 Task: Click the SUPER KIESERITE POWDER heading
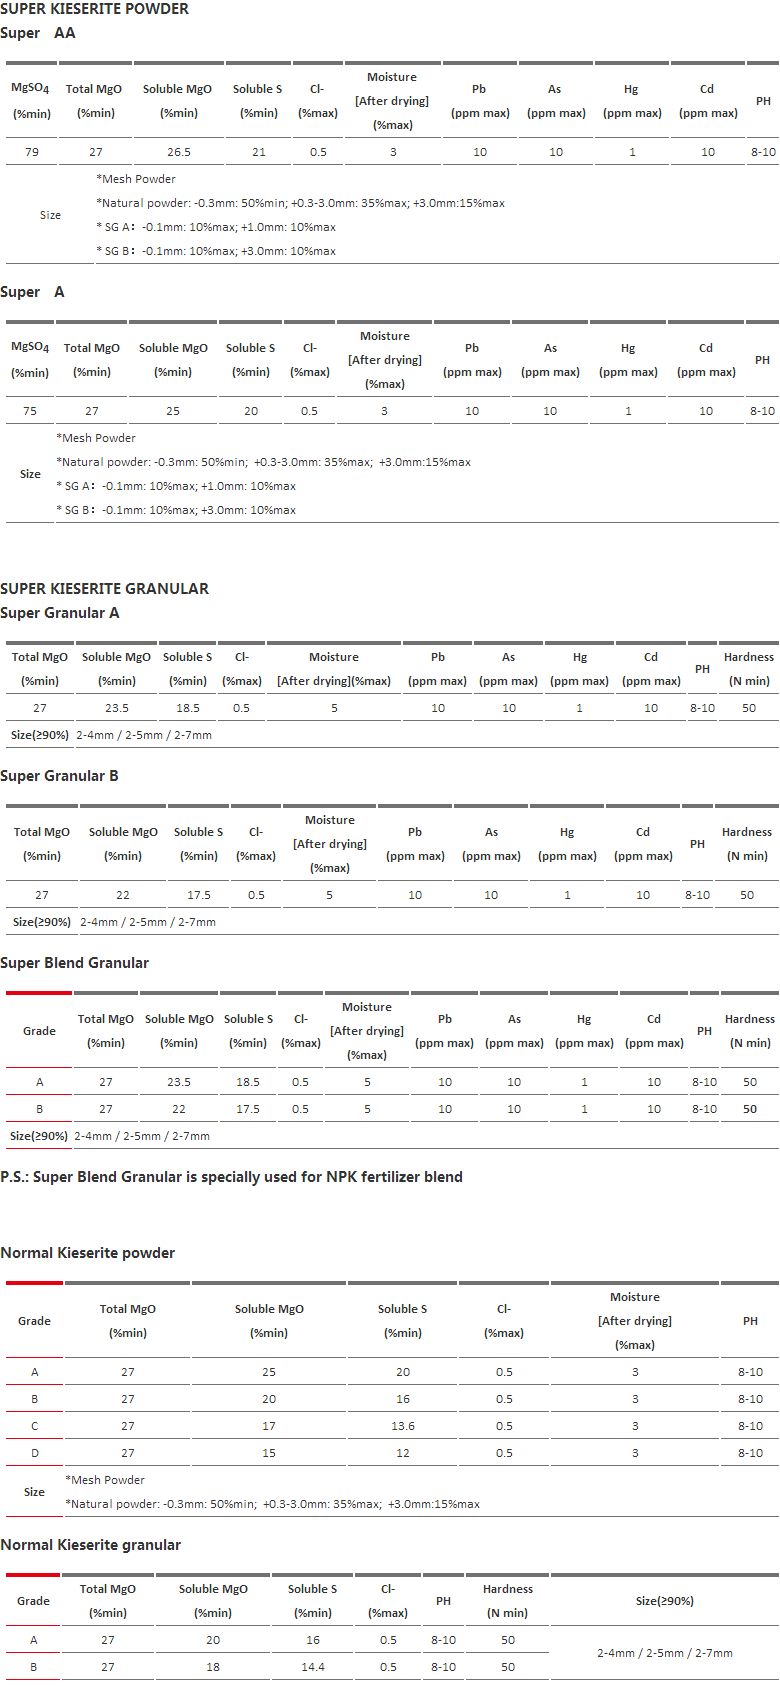94,9
